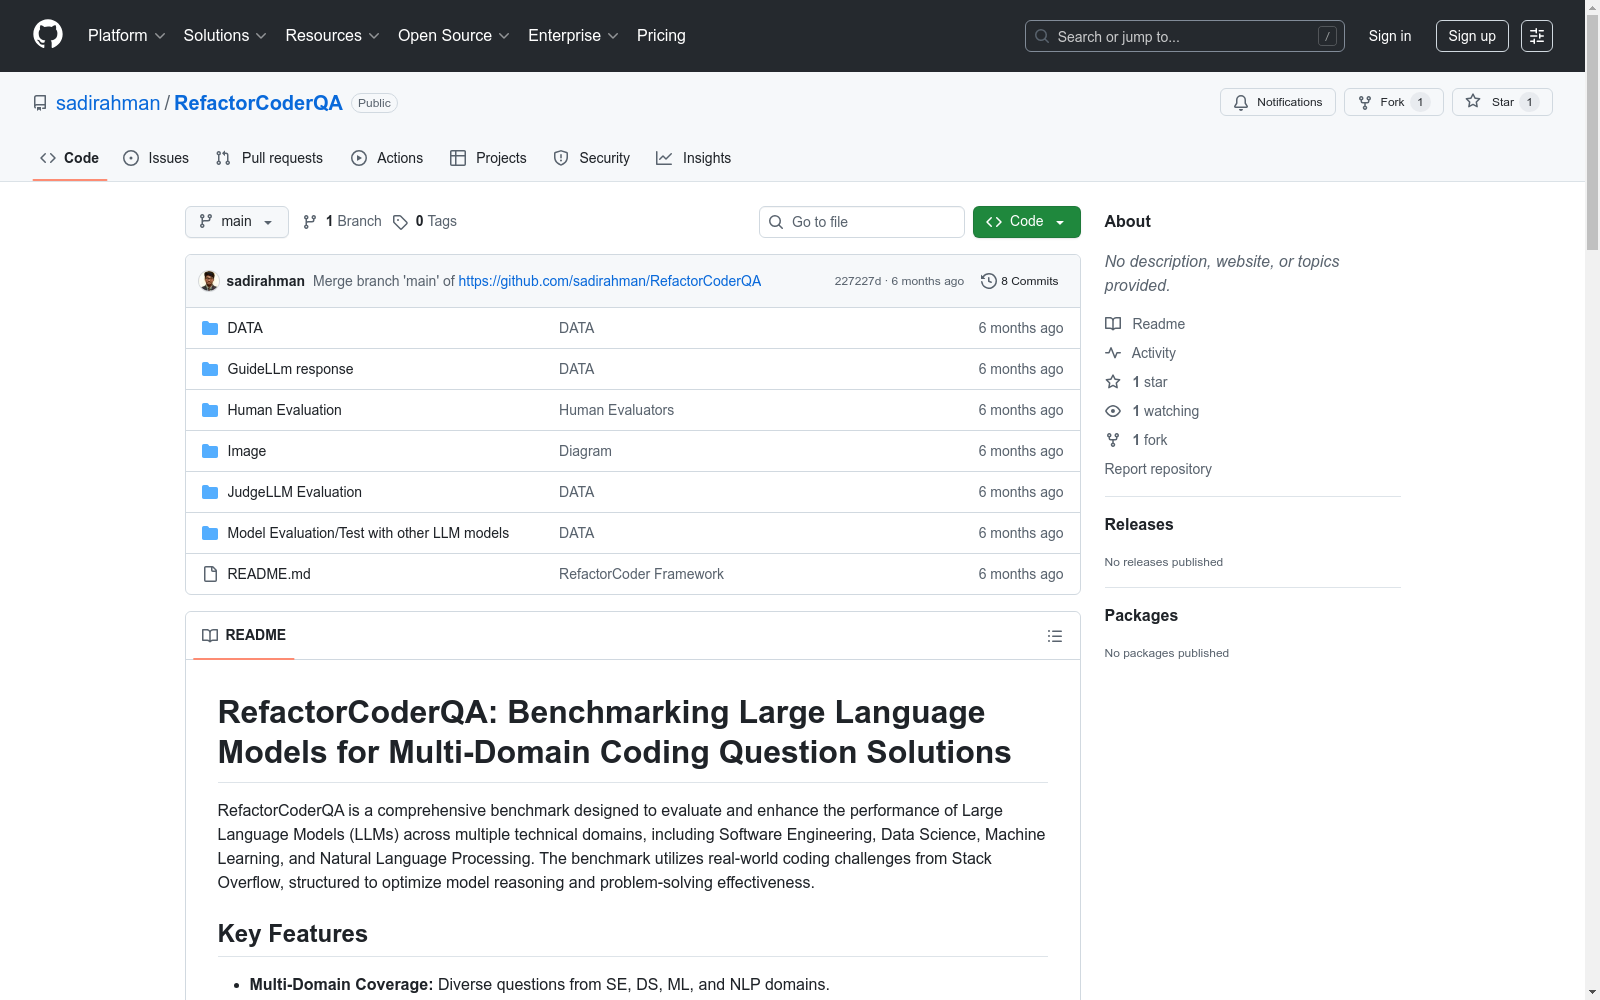The height and width of the screenshot is (1000, 1600).
Task: View the 8 Commits history
Action: [x=1020, y=281]
